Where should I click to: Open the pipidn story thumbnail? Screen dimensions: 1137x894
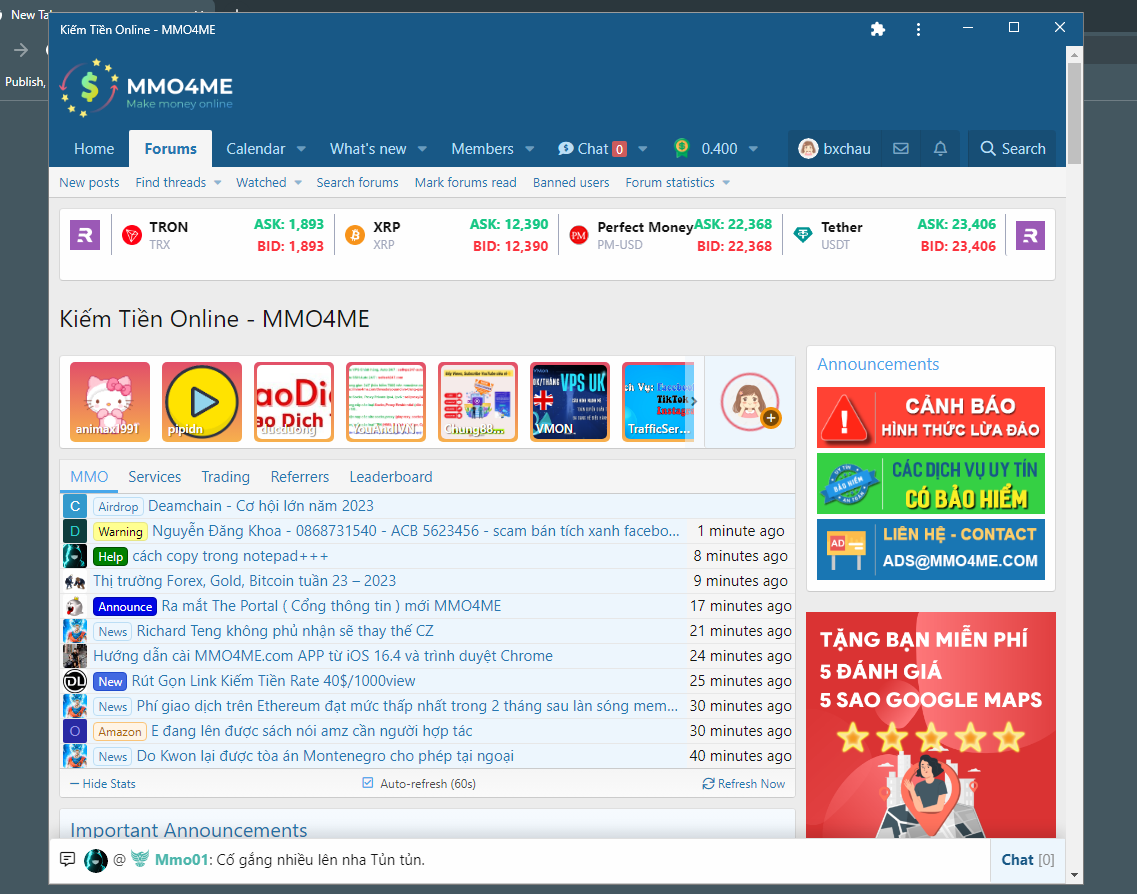[202, 402]
